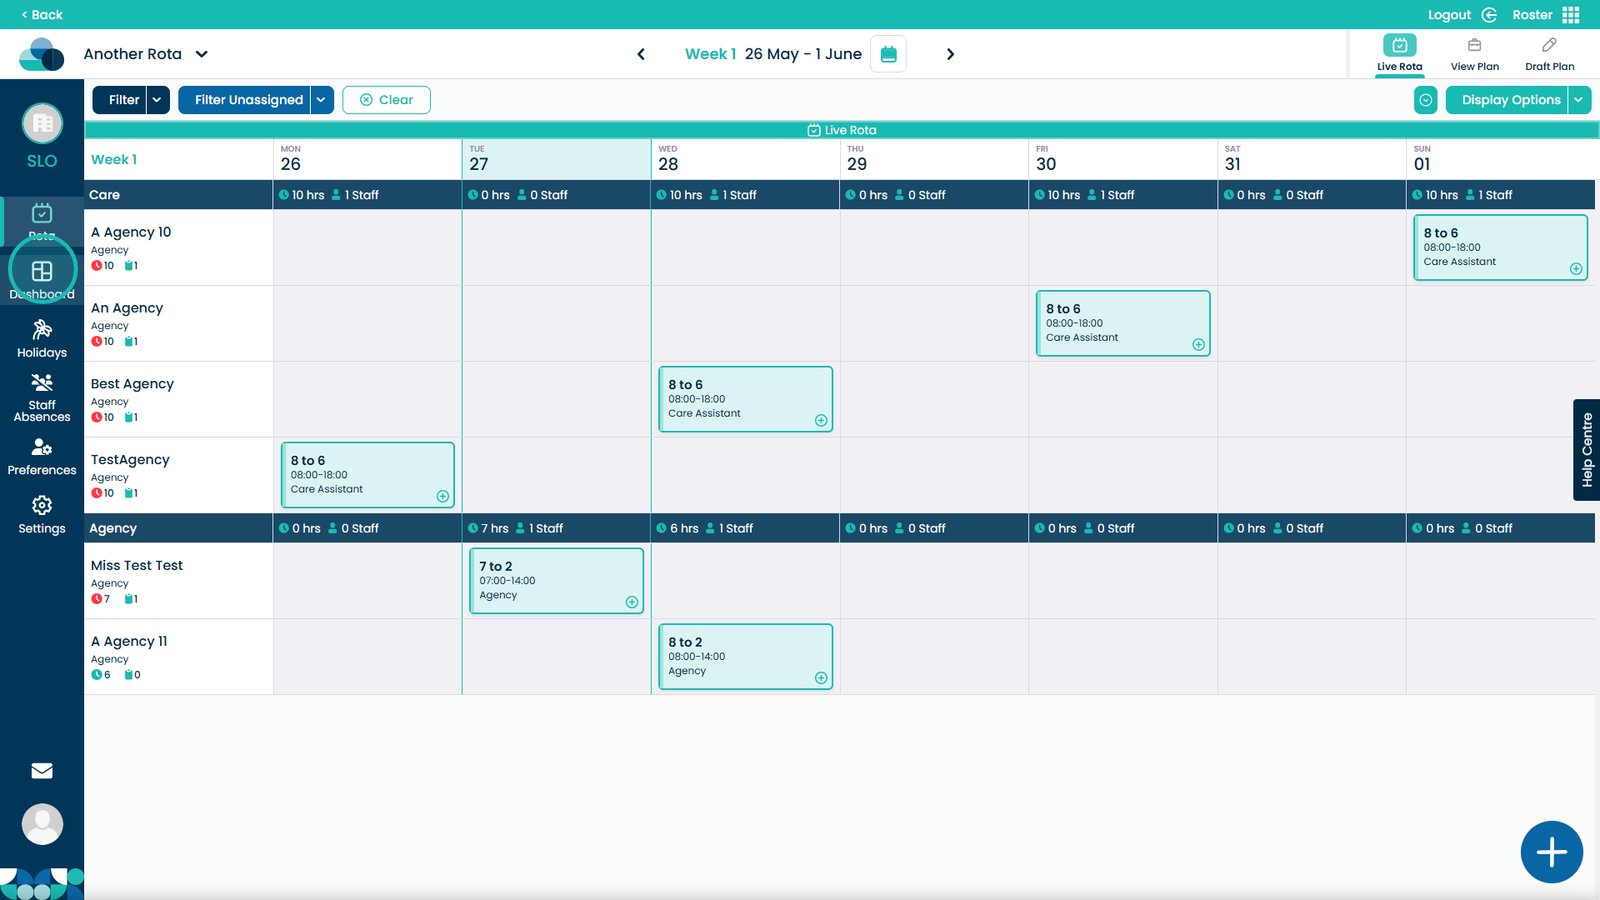Open the Roster apps grid icon
Image resolution: width=1600 pixels, height=900 pixels.
(1571, 15)
